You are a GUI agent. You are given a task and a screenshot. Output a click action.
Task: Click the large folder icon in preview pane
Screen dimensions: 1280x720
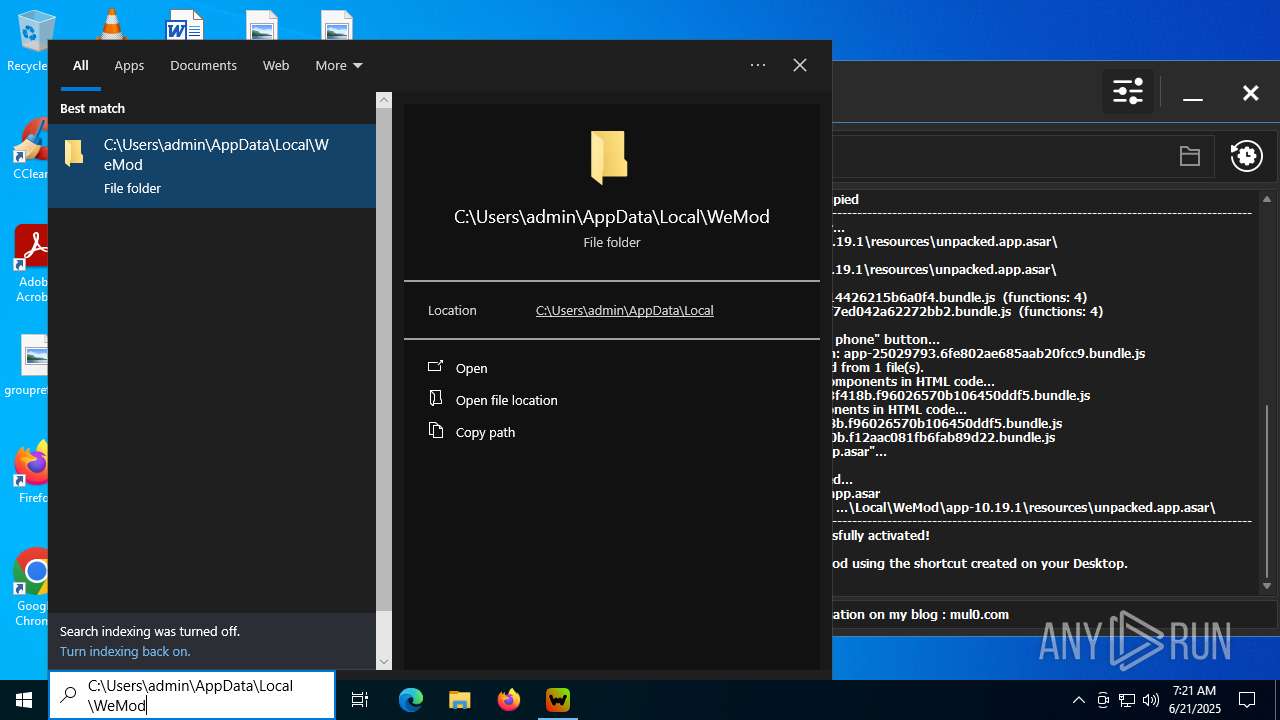click(610, 157)
